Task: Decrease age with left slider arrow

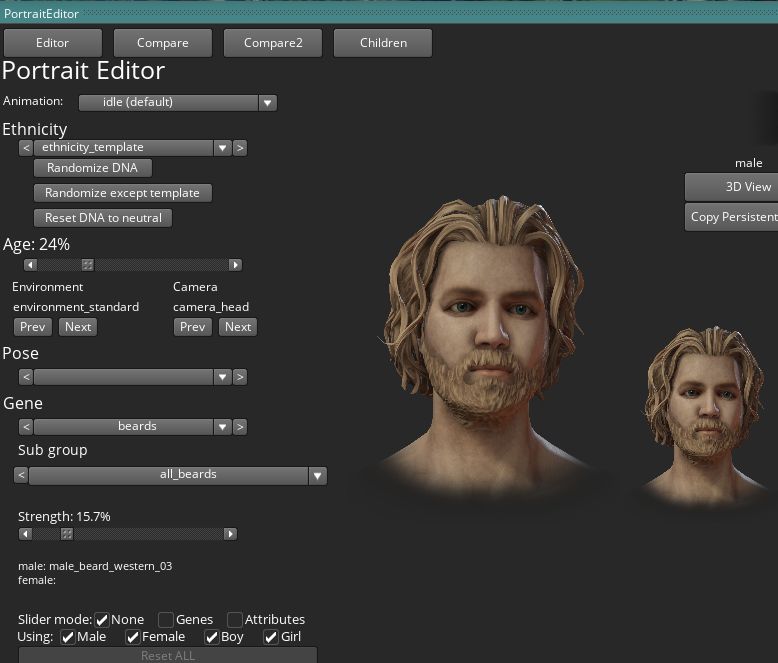Action: pyautogui.click(x=31, y=265)
